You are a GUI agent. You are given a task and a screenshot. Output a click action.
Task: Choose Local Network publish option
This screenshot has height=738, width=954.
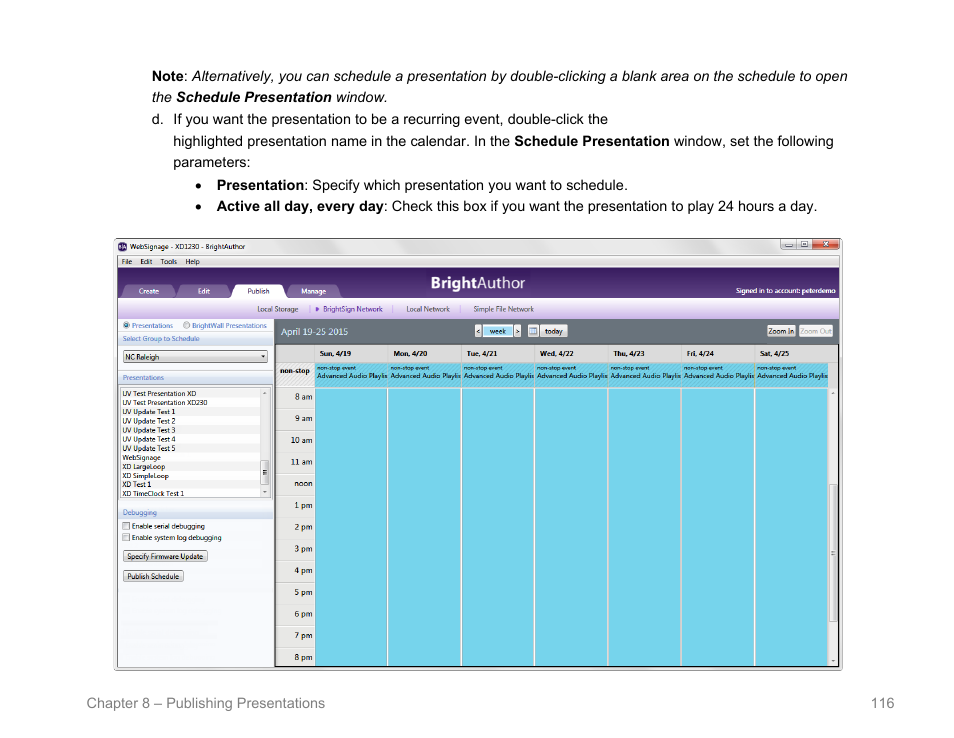[x=428, y=309]
